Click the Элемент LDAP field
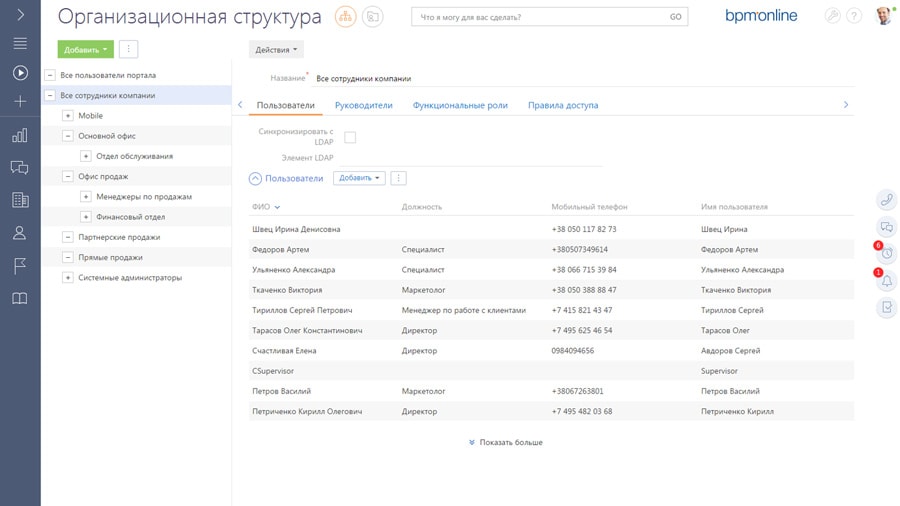 click(x=471, y=158)
